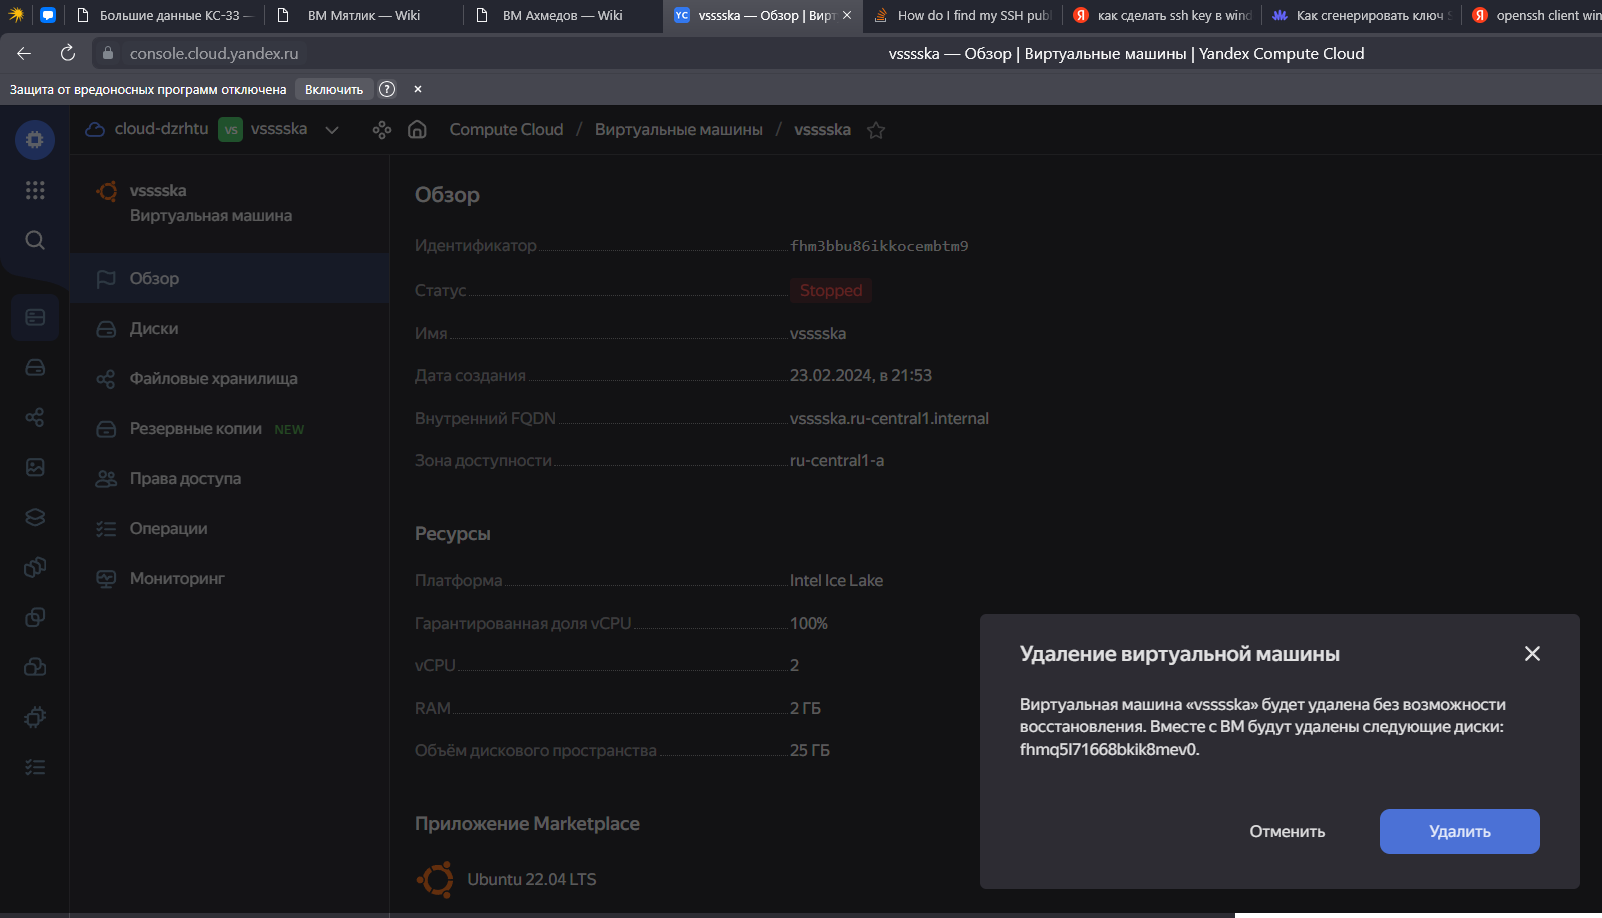Switch to как сделать ssh key tab
The width and height of the screenshot is (1602, 918).
1161,15
